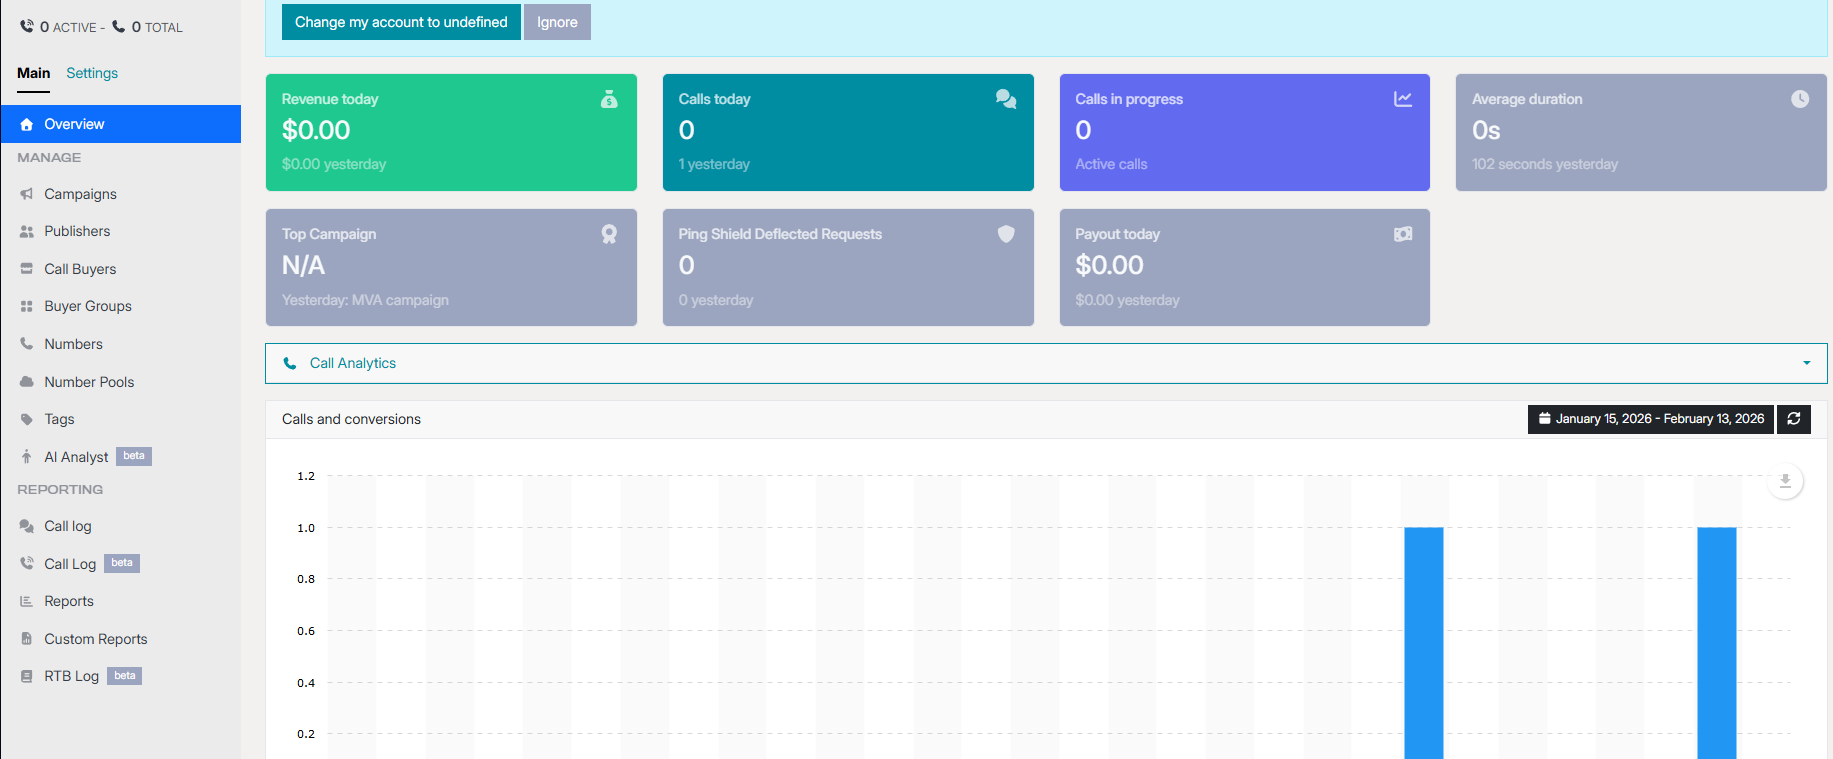Open the RTB Log page

click(121, 676)
